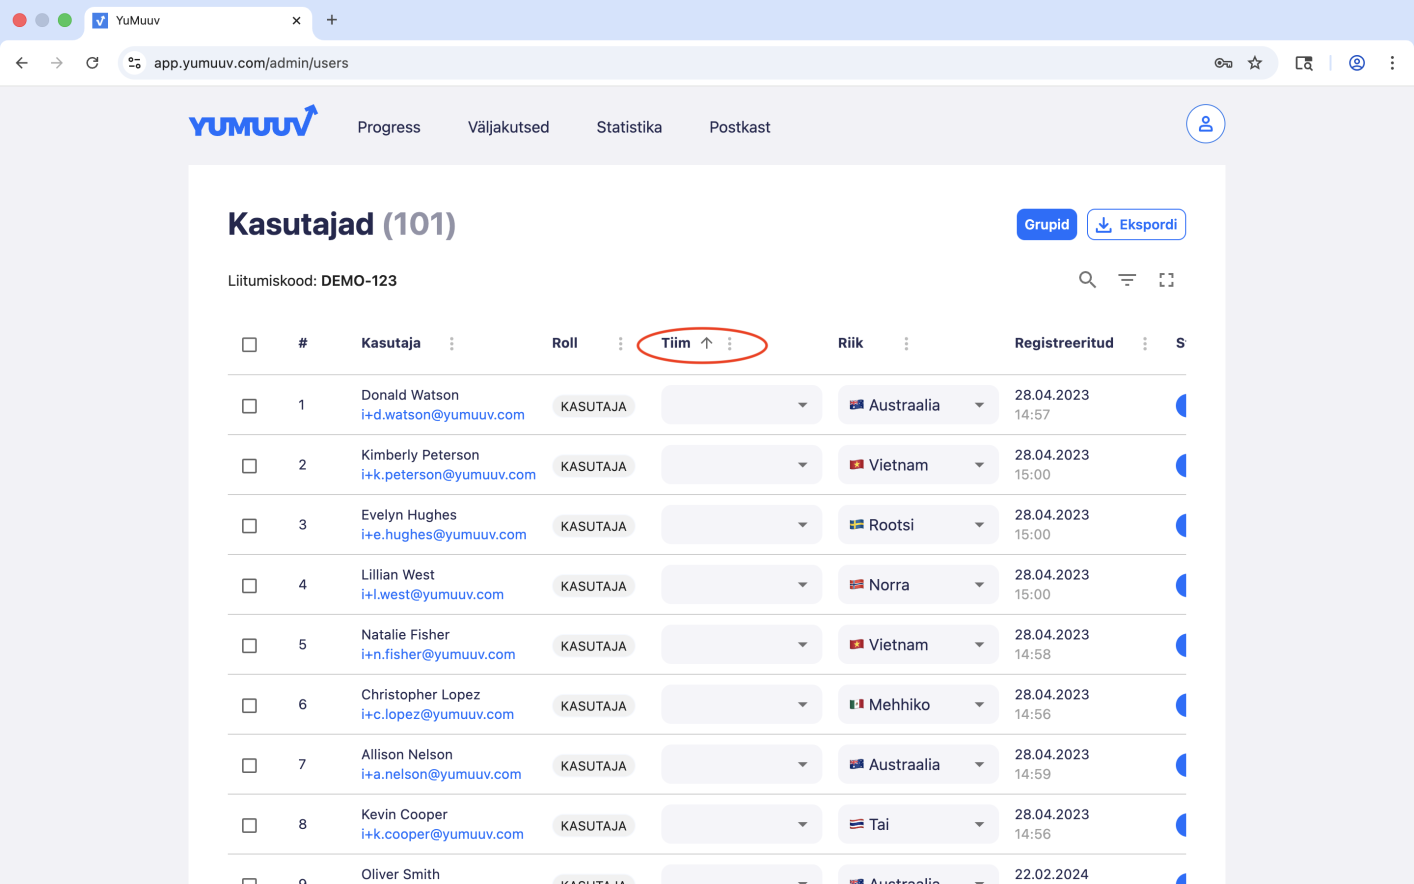Screen dimensions: 1414x884
Task: Open the user search icon
Action: [1087, 280]
